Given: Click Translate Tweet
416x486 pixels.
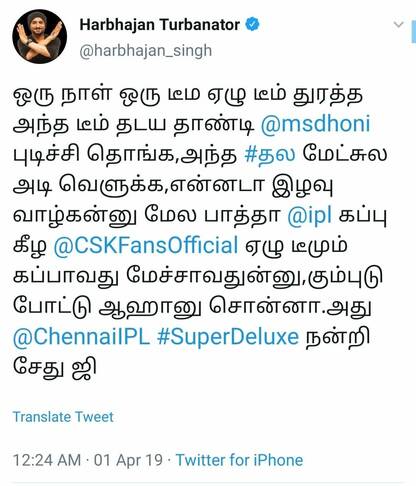Looking at the screenshot, I should (63, 417).
